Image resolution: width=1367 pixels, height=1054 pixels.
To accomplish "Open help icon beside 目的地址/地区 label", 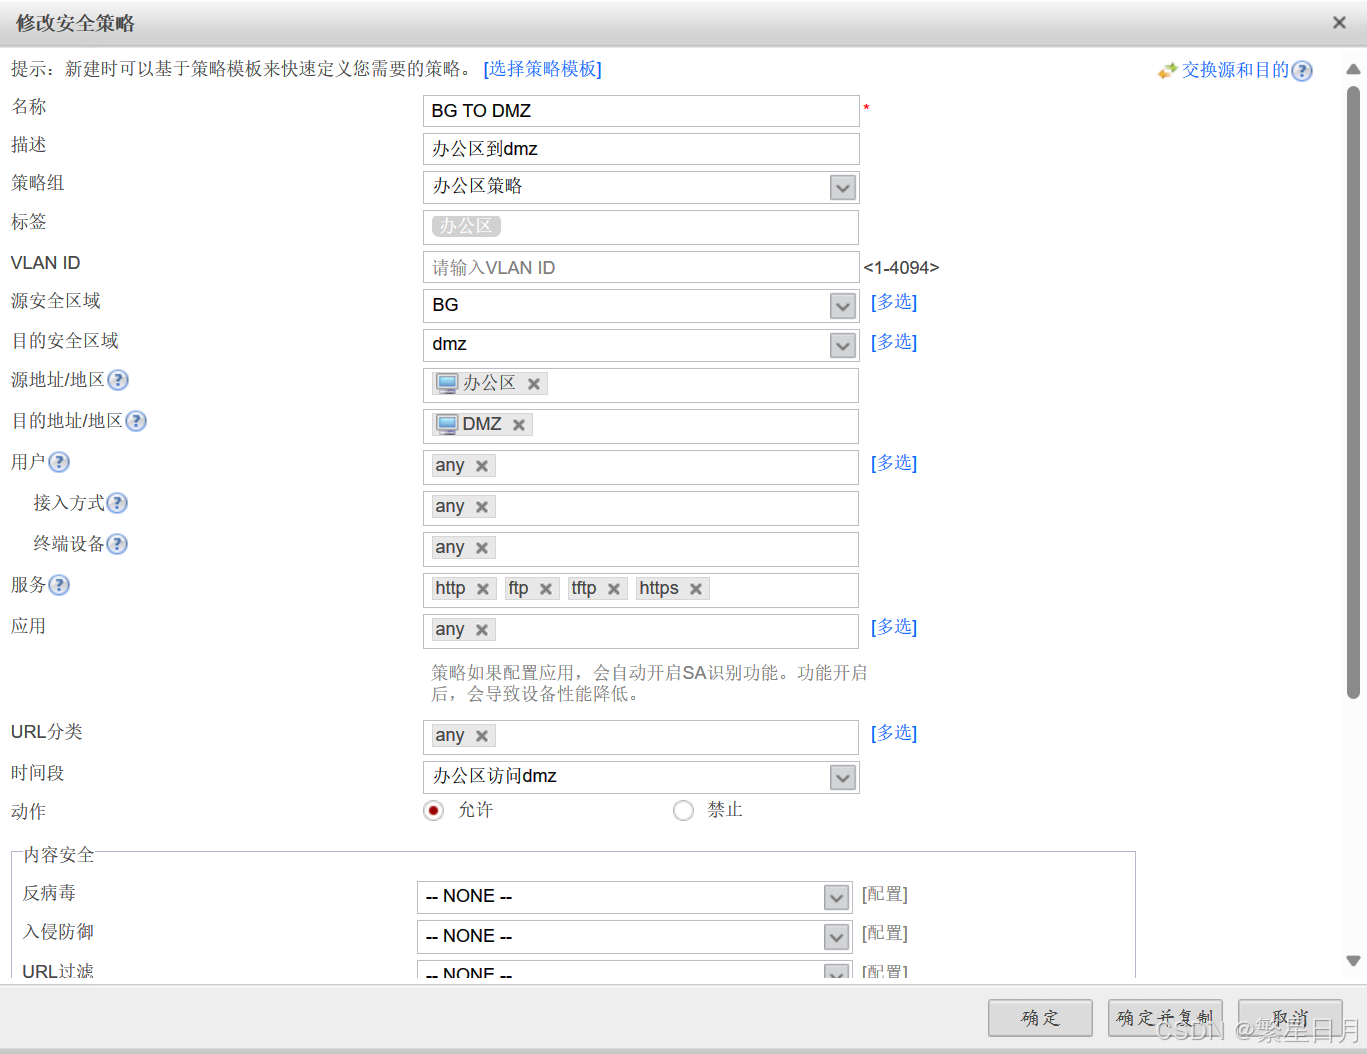I will pyautogui.click(x=136, y=421).
